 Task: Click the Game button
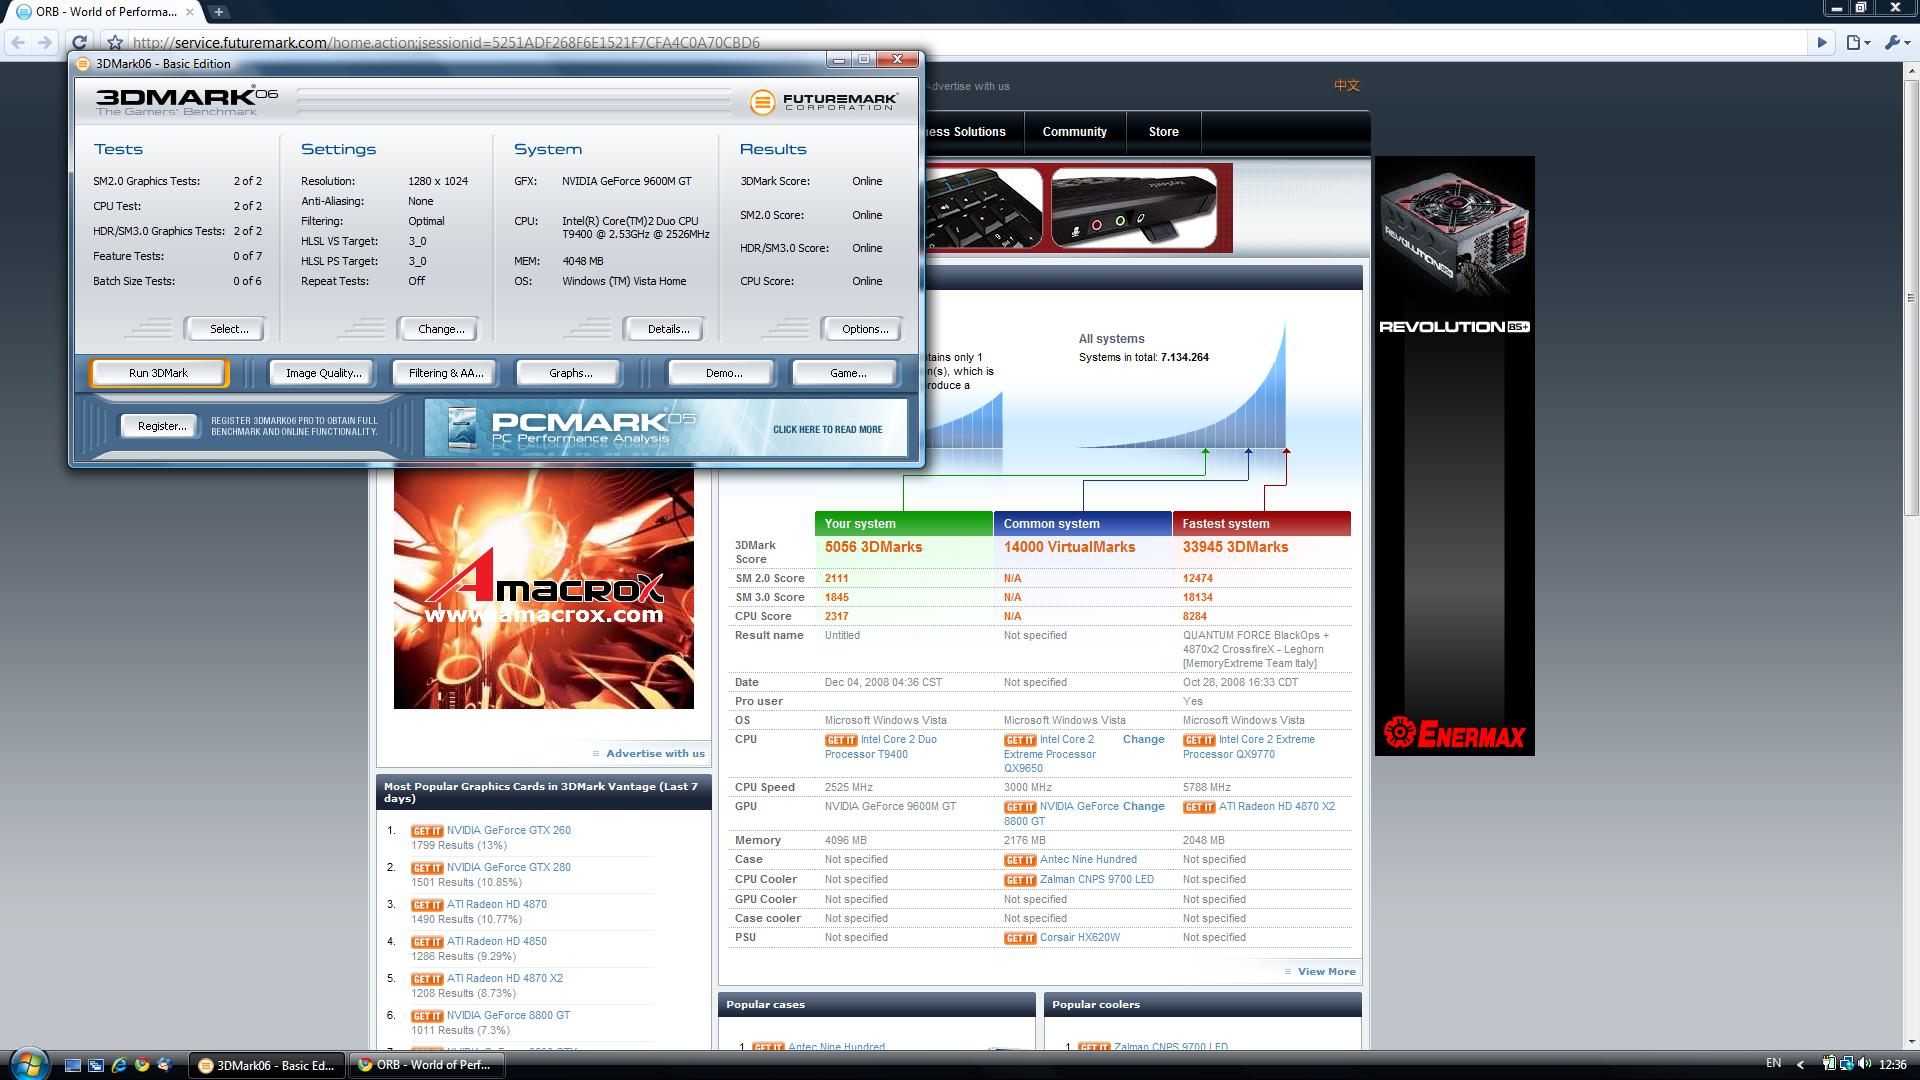pos(848,373)
